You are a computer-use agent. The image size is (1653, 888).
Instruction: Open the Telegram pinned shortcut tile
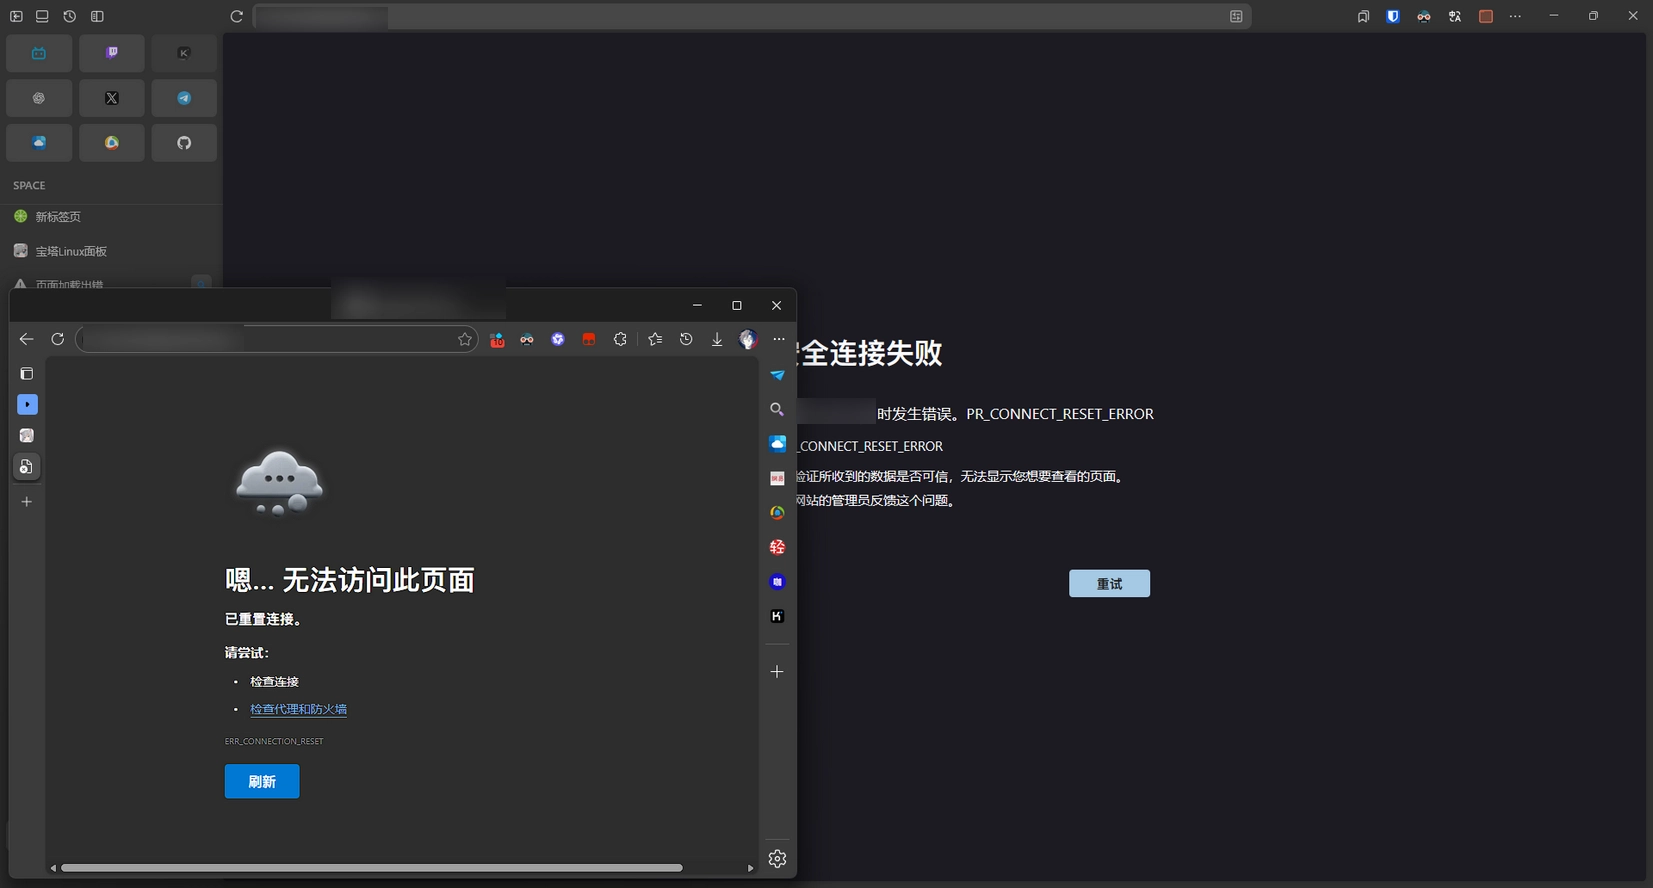[184, 98]
